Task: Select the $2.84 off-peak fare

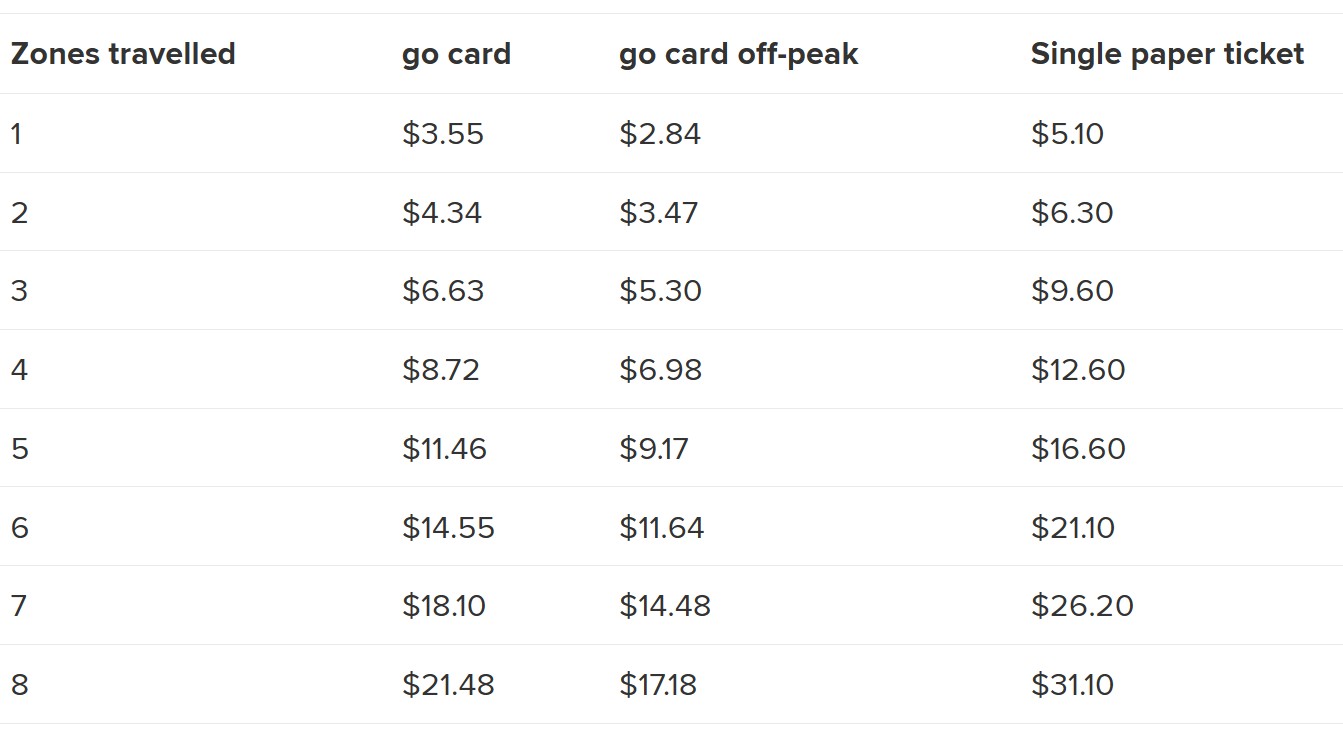Action: [660, 134]
